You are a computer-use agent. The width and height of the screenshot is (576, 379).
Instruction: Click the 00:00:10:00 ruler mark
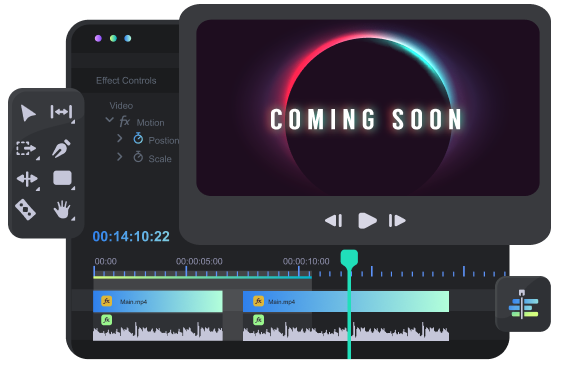306,261
